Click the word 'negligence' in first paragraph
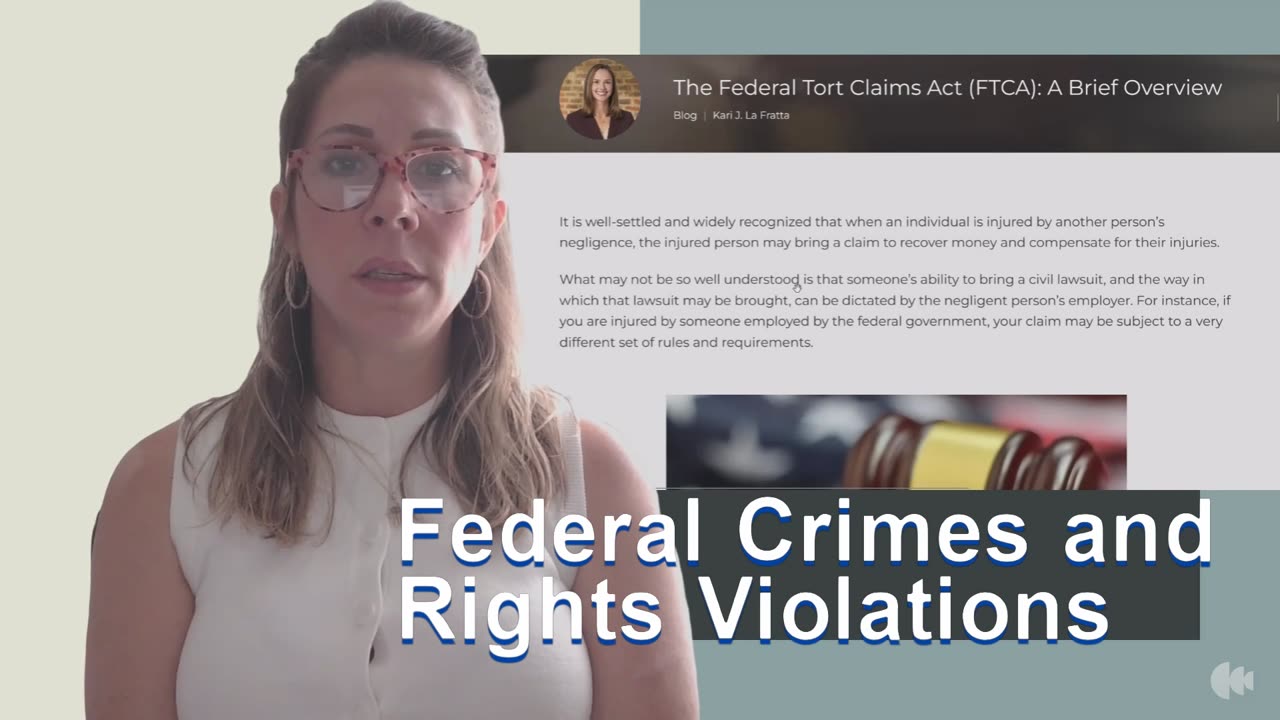The height and width of the screenshot is (720, 1280). pos(598,243)
